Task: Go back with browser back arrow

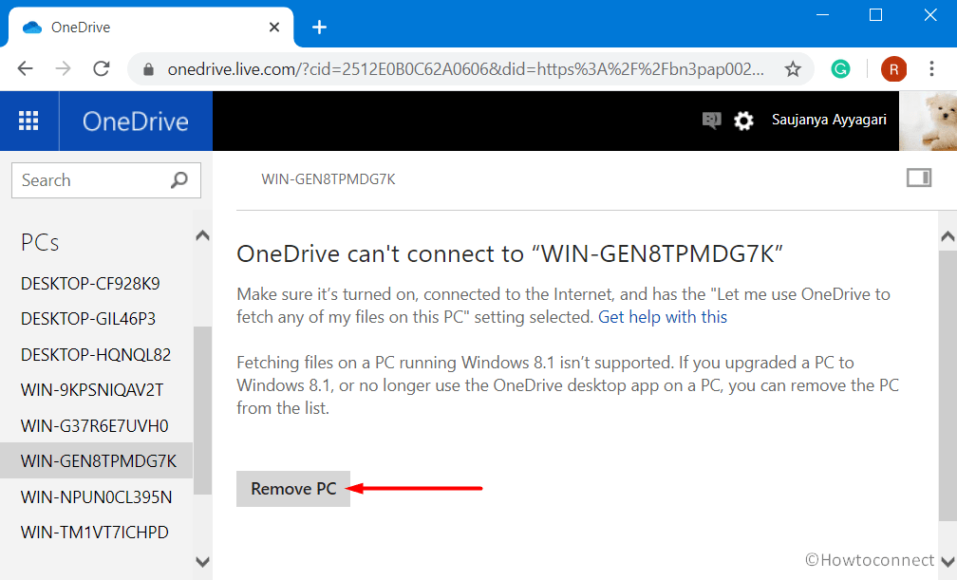Action: point(25,68)
